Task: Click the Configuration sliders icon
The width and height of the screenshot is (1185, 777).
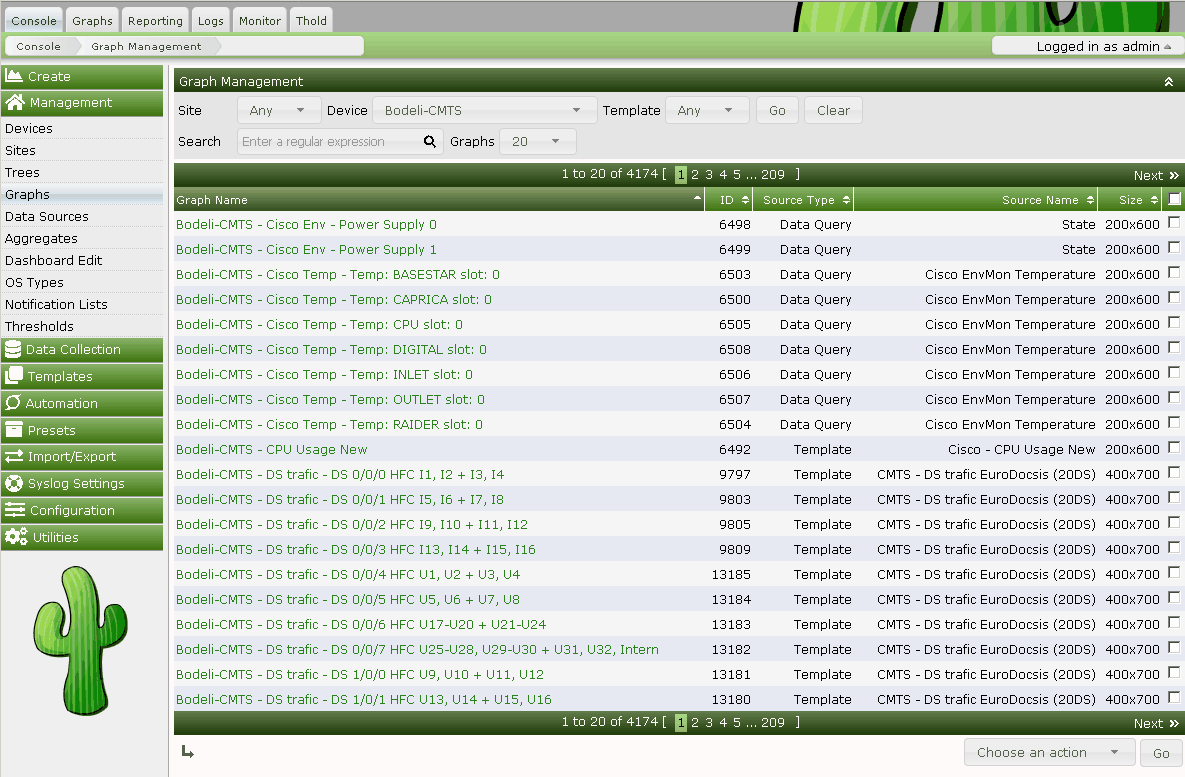Action: tap(14, 510)
